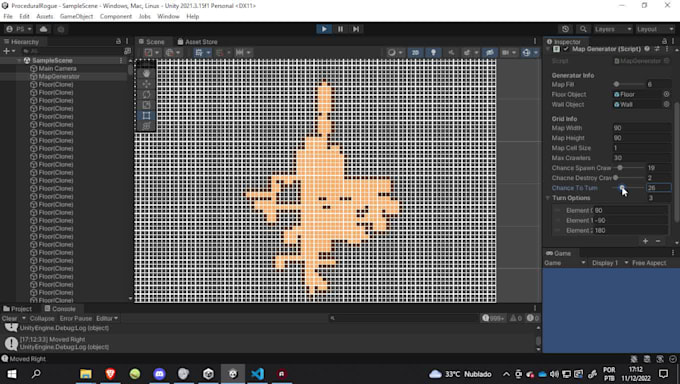
Task: Open Map Generator preset settings icon
Action: [657, 49]
